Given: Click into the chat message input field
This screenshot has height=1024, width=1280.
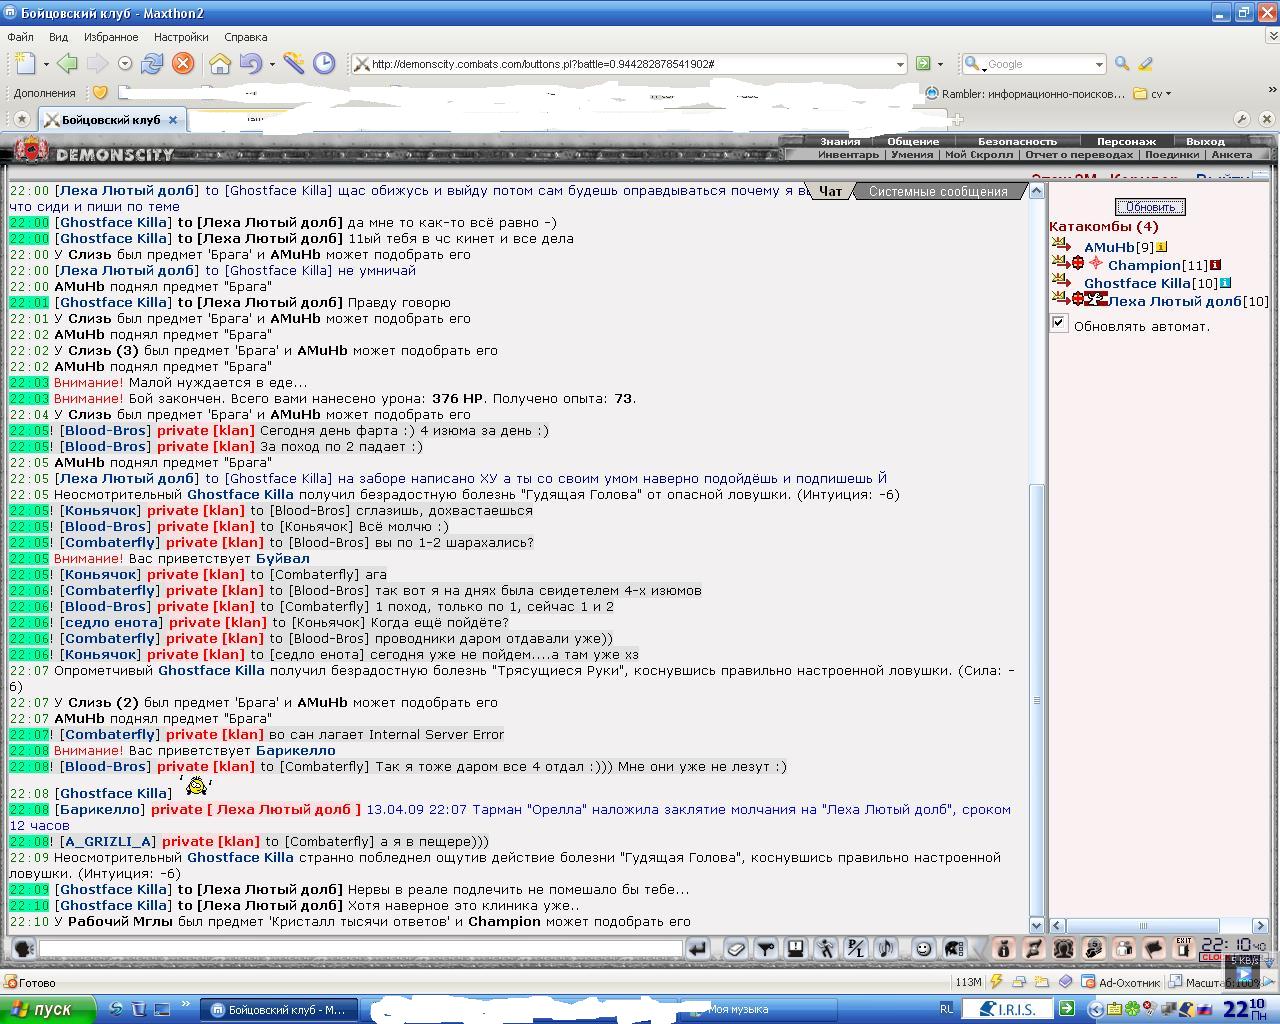Looking at the screenshot, I should click(360, 948).
